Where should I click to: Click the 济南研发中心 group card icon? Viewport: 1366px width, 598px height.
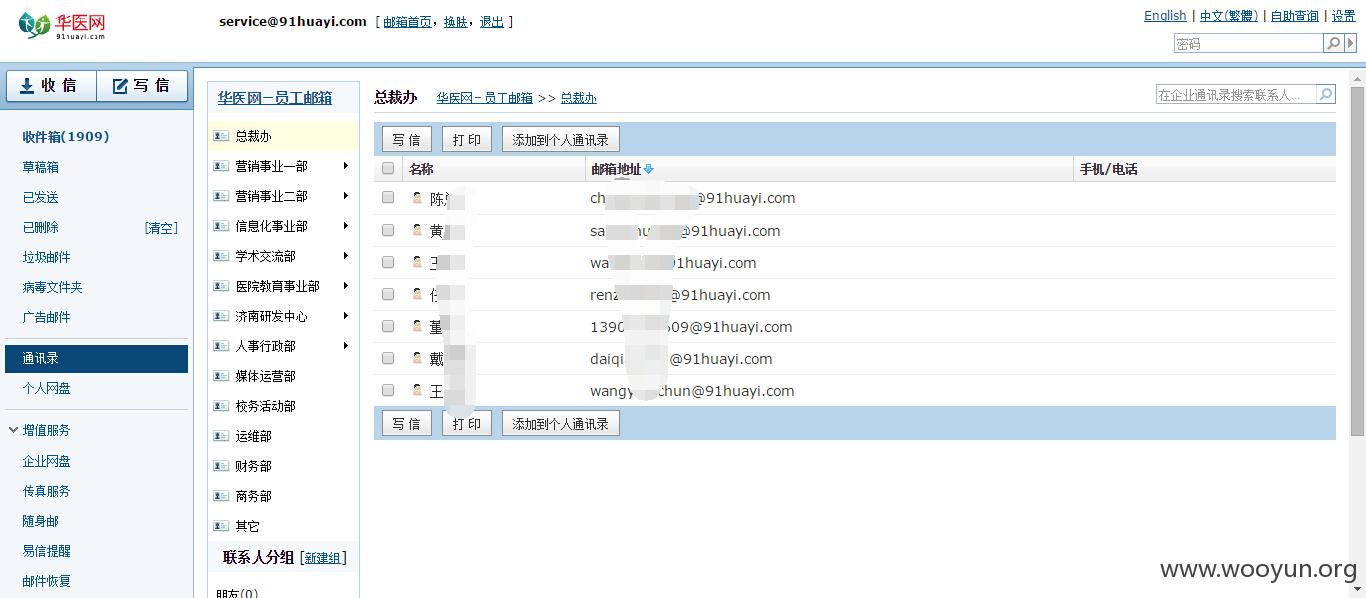pos(221,316)
